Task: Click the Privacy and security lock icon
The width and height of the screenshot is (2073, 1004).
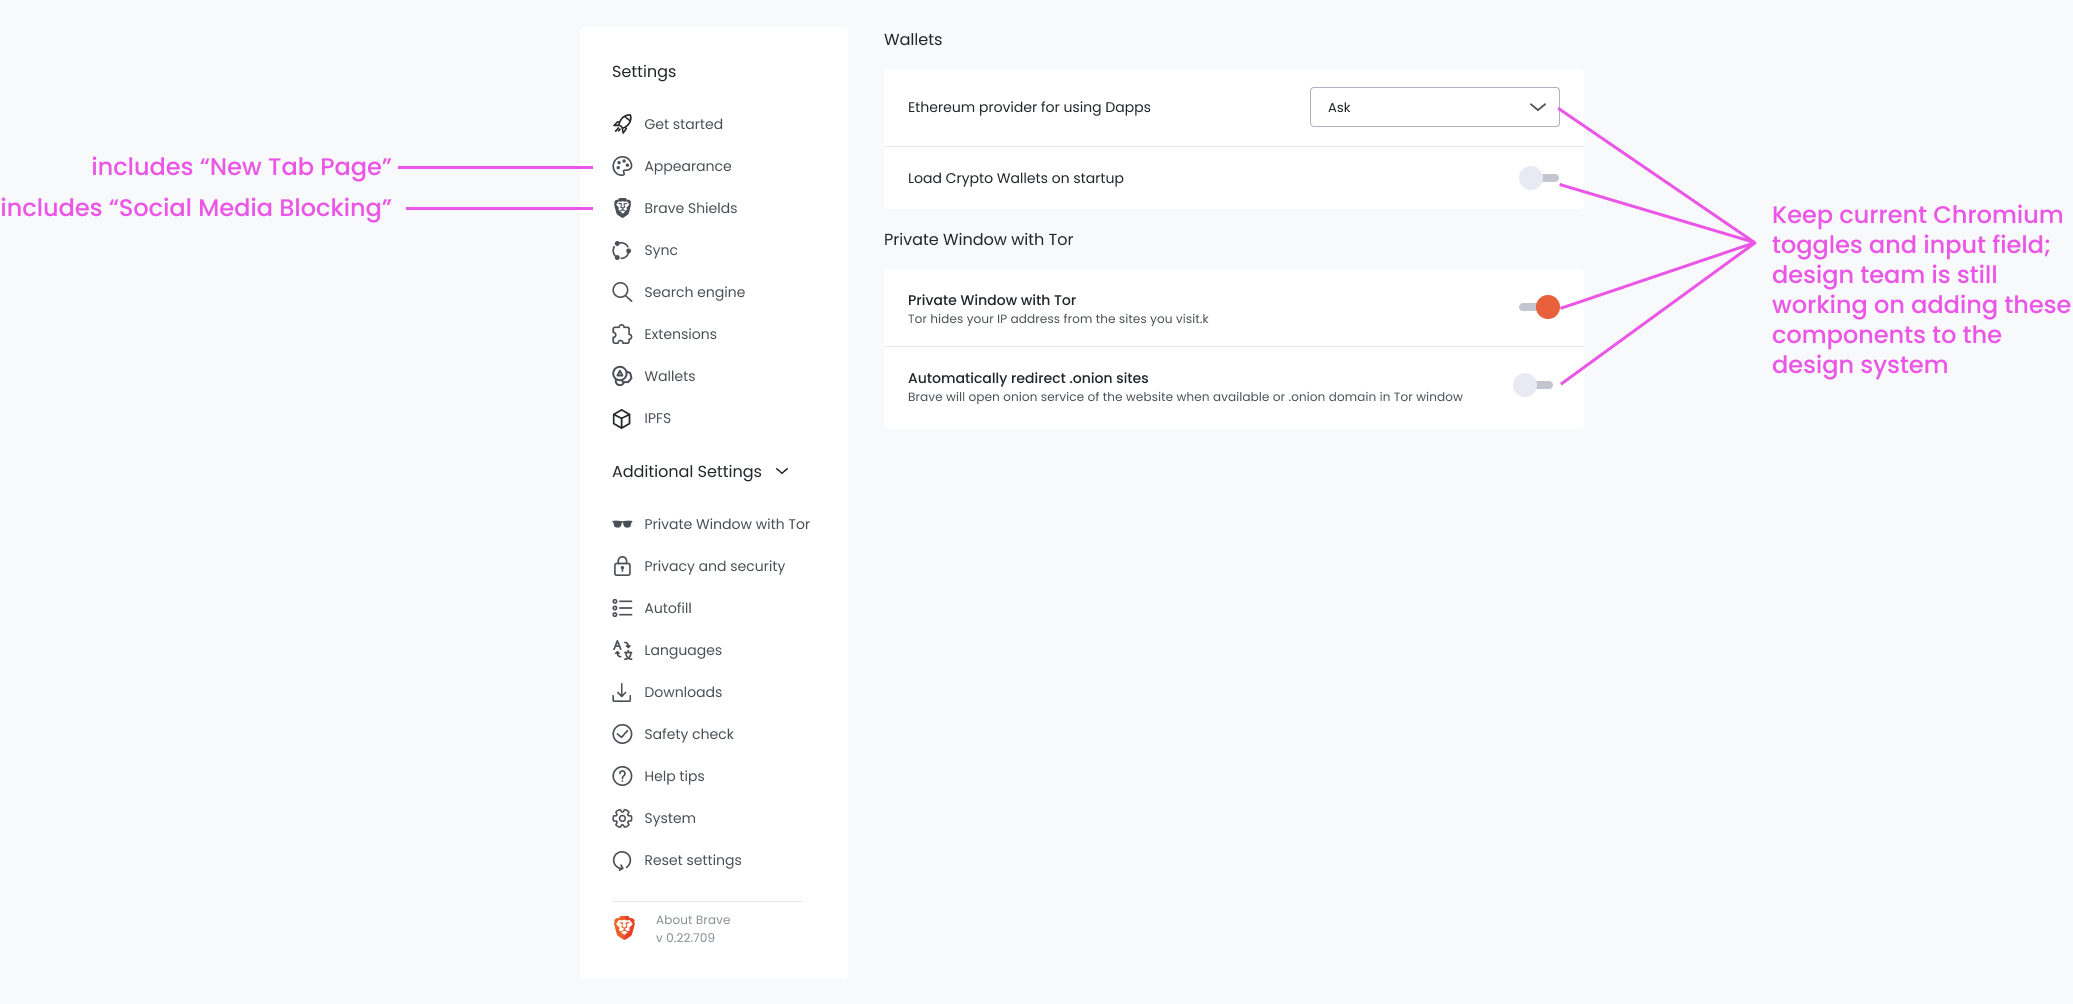Action: coord(622,566)
